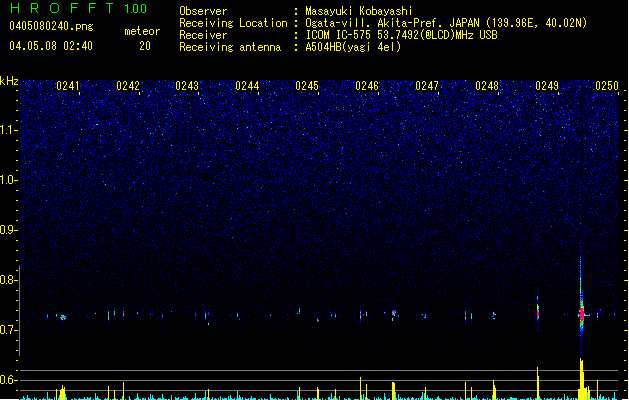Click the antenna value A504HB(yagi 4el)

point(353,47)
